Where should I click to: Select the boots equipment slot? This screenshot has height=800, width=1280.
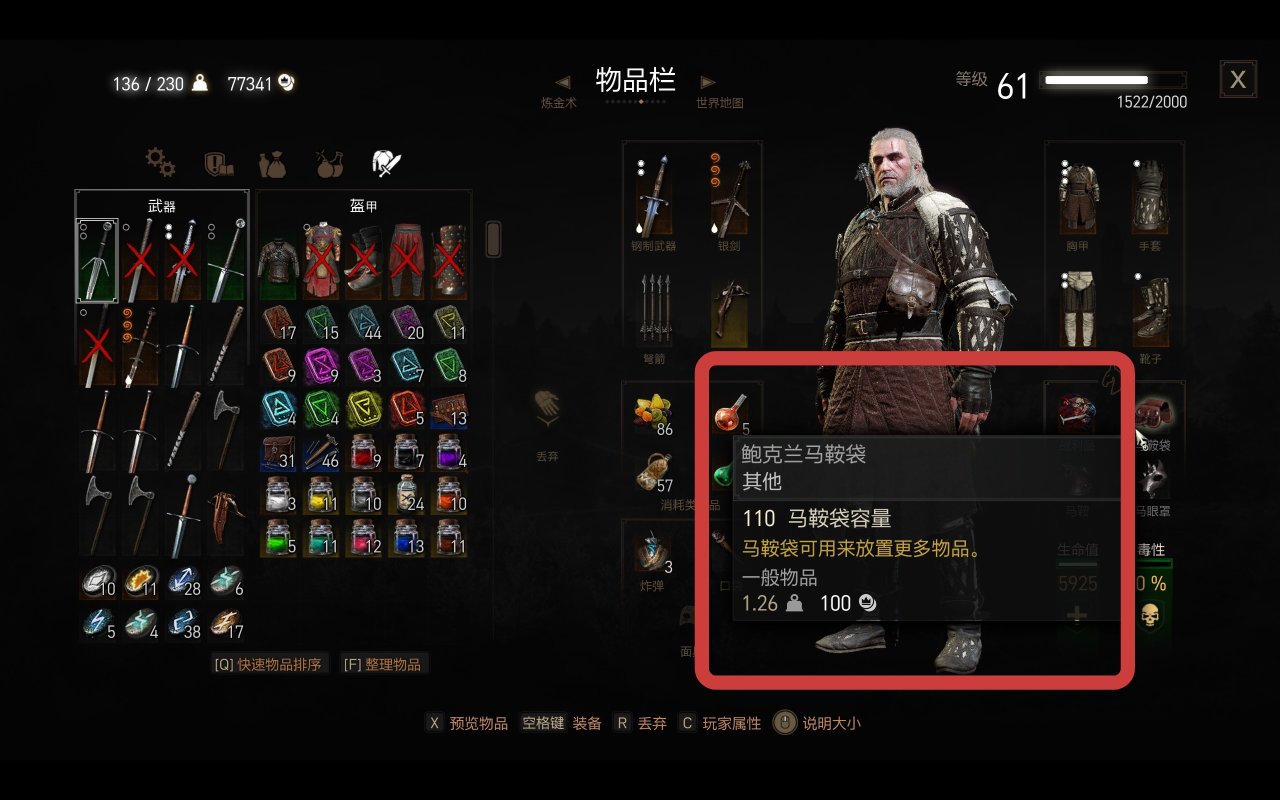pyautogui.click(x=1150, y=308)
